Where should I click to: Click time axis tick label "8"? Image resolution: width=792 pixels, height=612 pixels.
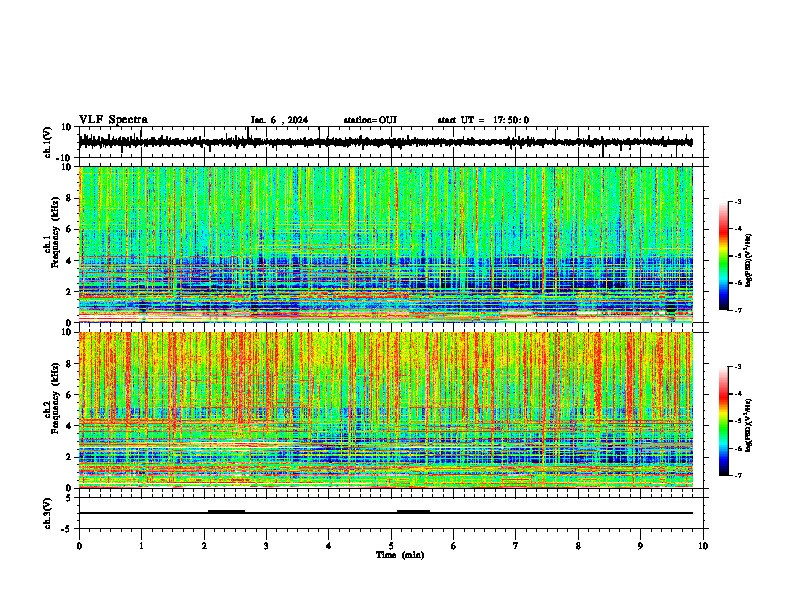click(x=578, y=546)
